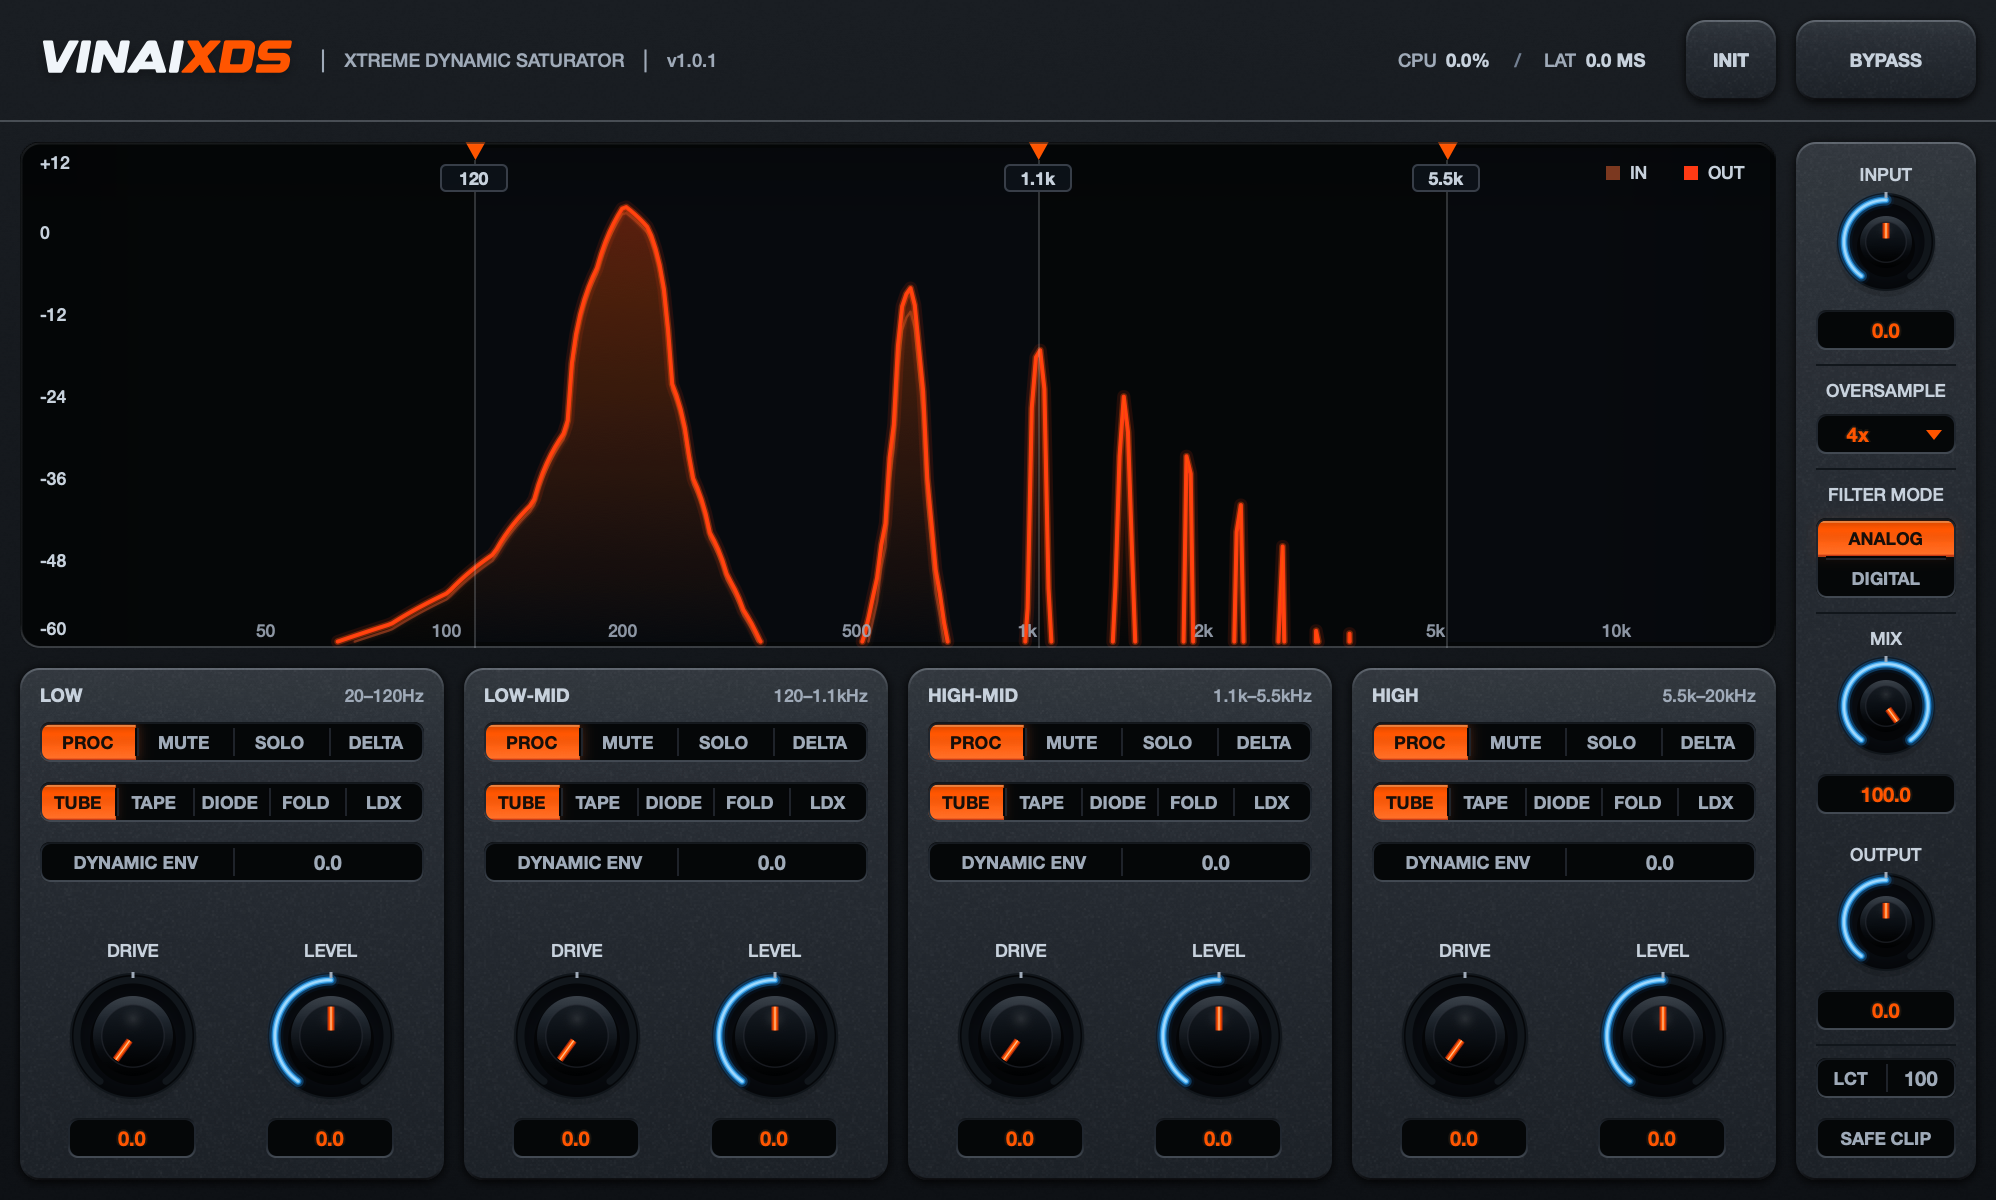Screen dimensions: 1996x1200
Task: Enable DELTA on the LOW band
Action: click(375, 742)
